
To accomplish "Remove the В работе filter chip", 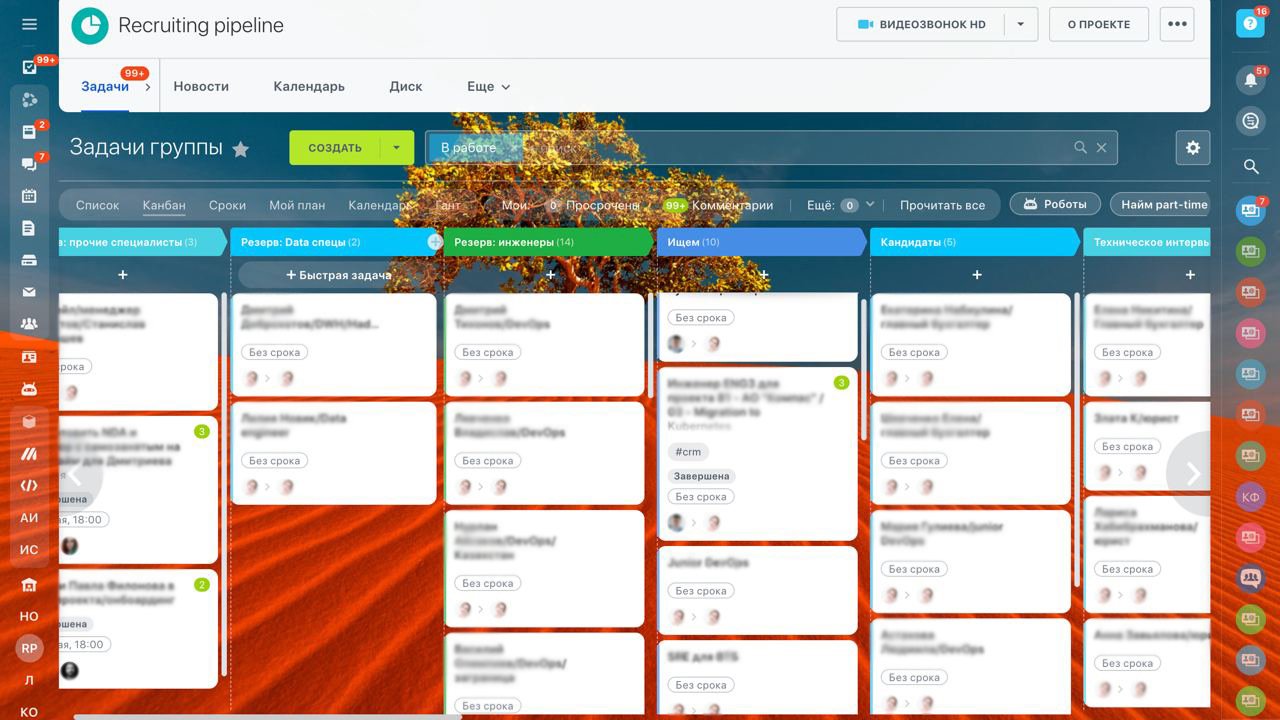I will click(513, 148).
